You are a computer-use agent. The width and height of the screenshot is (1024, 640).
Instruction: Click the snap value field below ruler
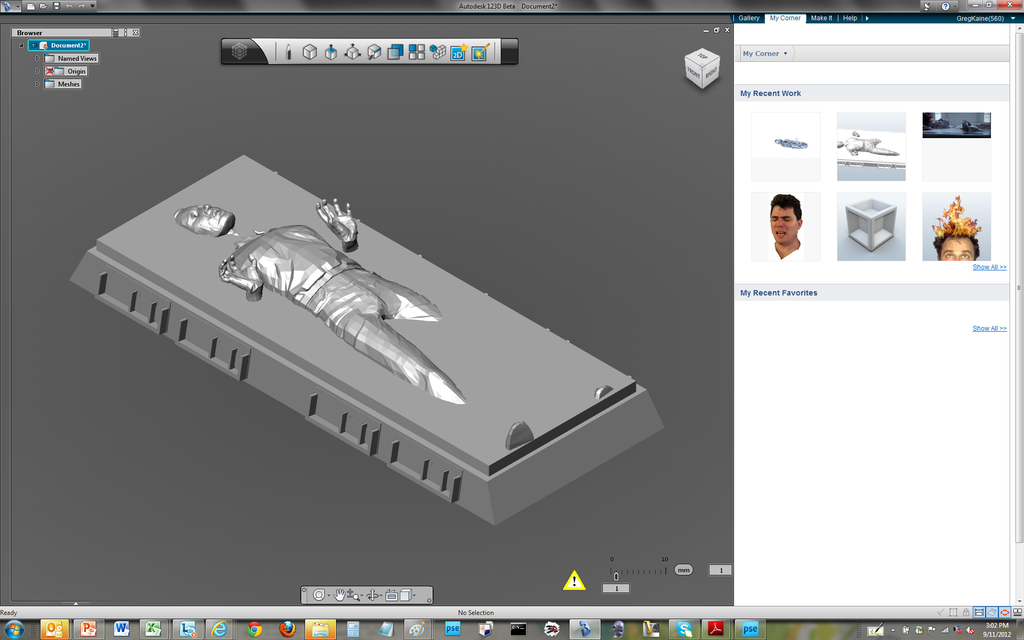tap(616, 588)
